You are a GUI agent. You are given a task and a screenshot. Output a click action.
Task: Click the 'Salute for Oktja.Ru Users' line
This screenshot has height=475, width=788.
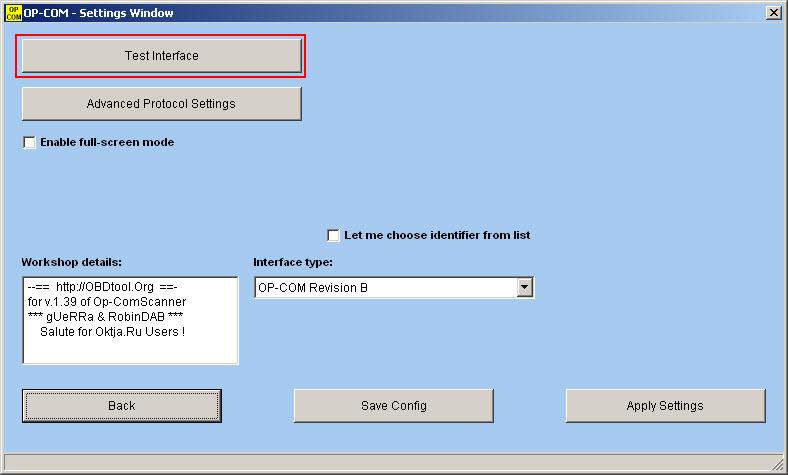click(x=112, y=330)
